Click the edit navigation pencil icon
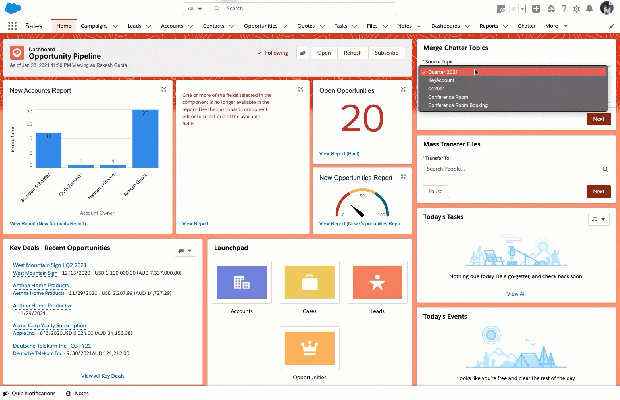This screenshot has width=620, height=400. [611, 26]
